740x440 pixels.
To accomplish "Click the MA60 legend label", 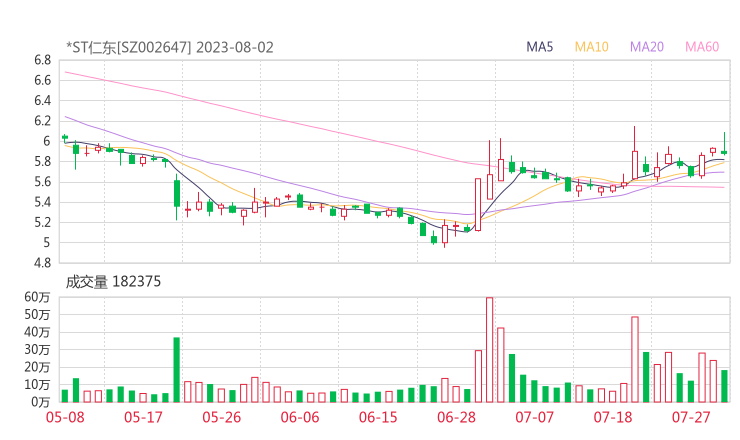I will click(702, 47).
